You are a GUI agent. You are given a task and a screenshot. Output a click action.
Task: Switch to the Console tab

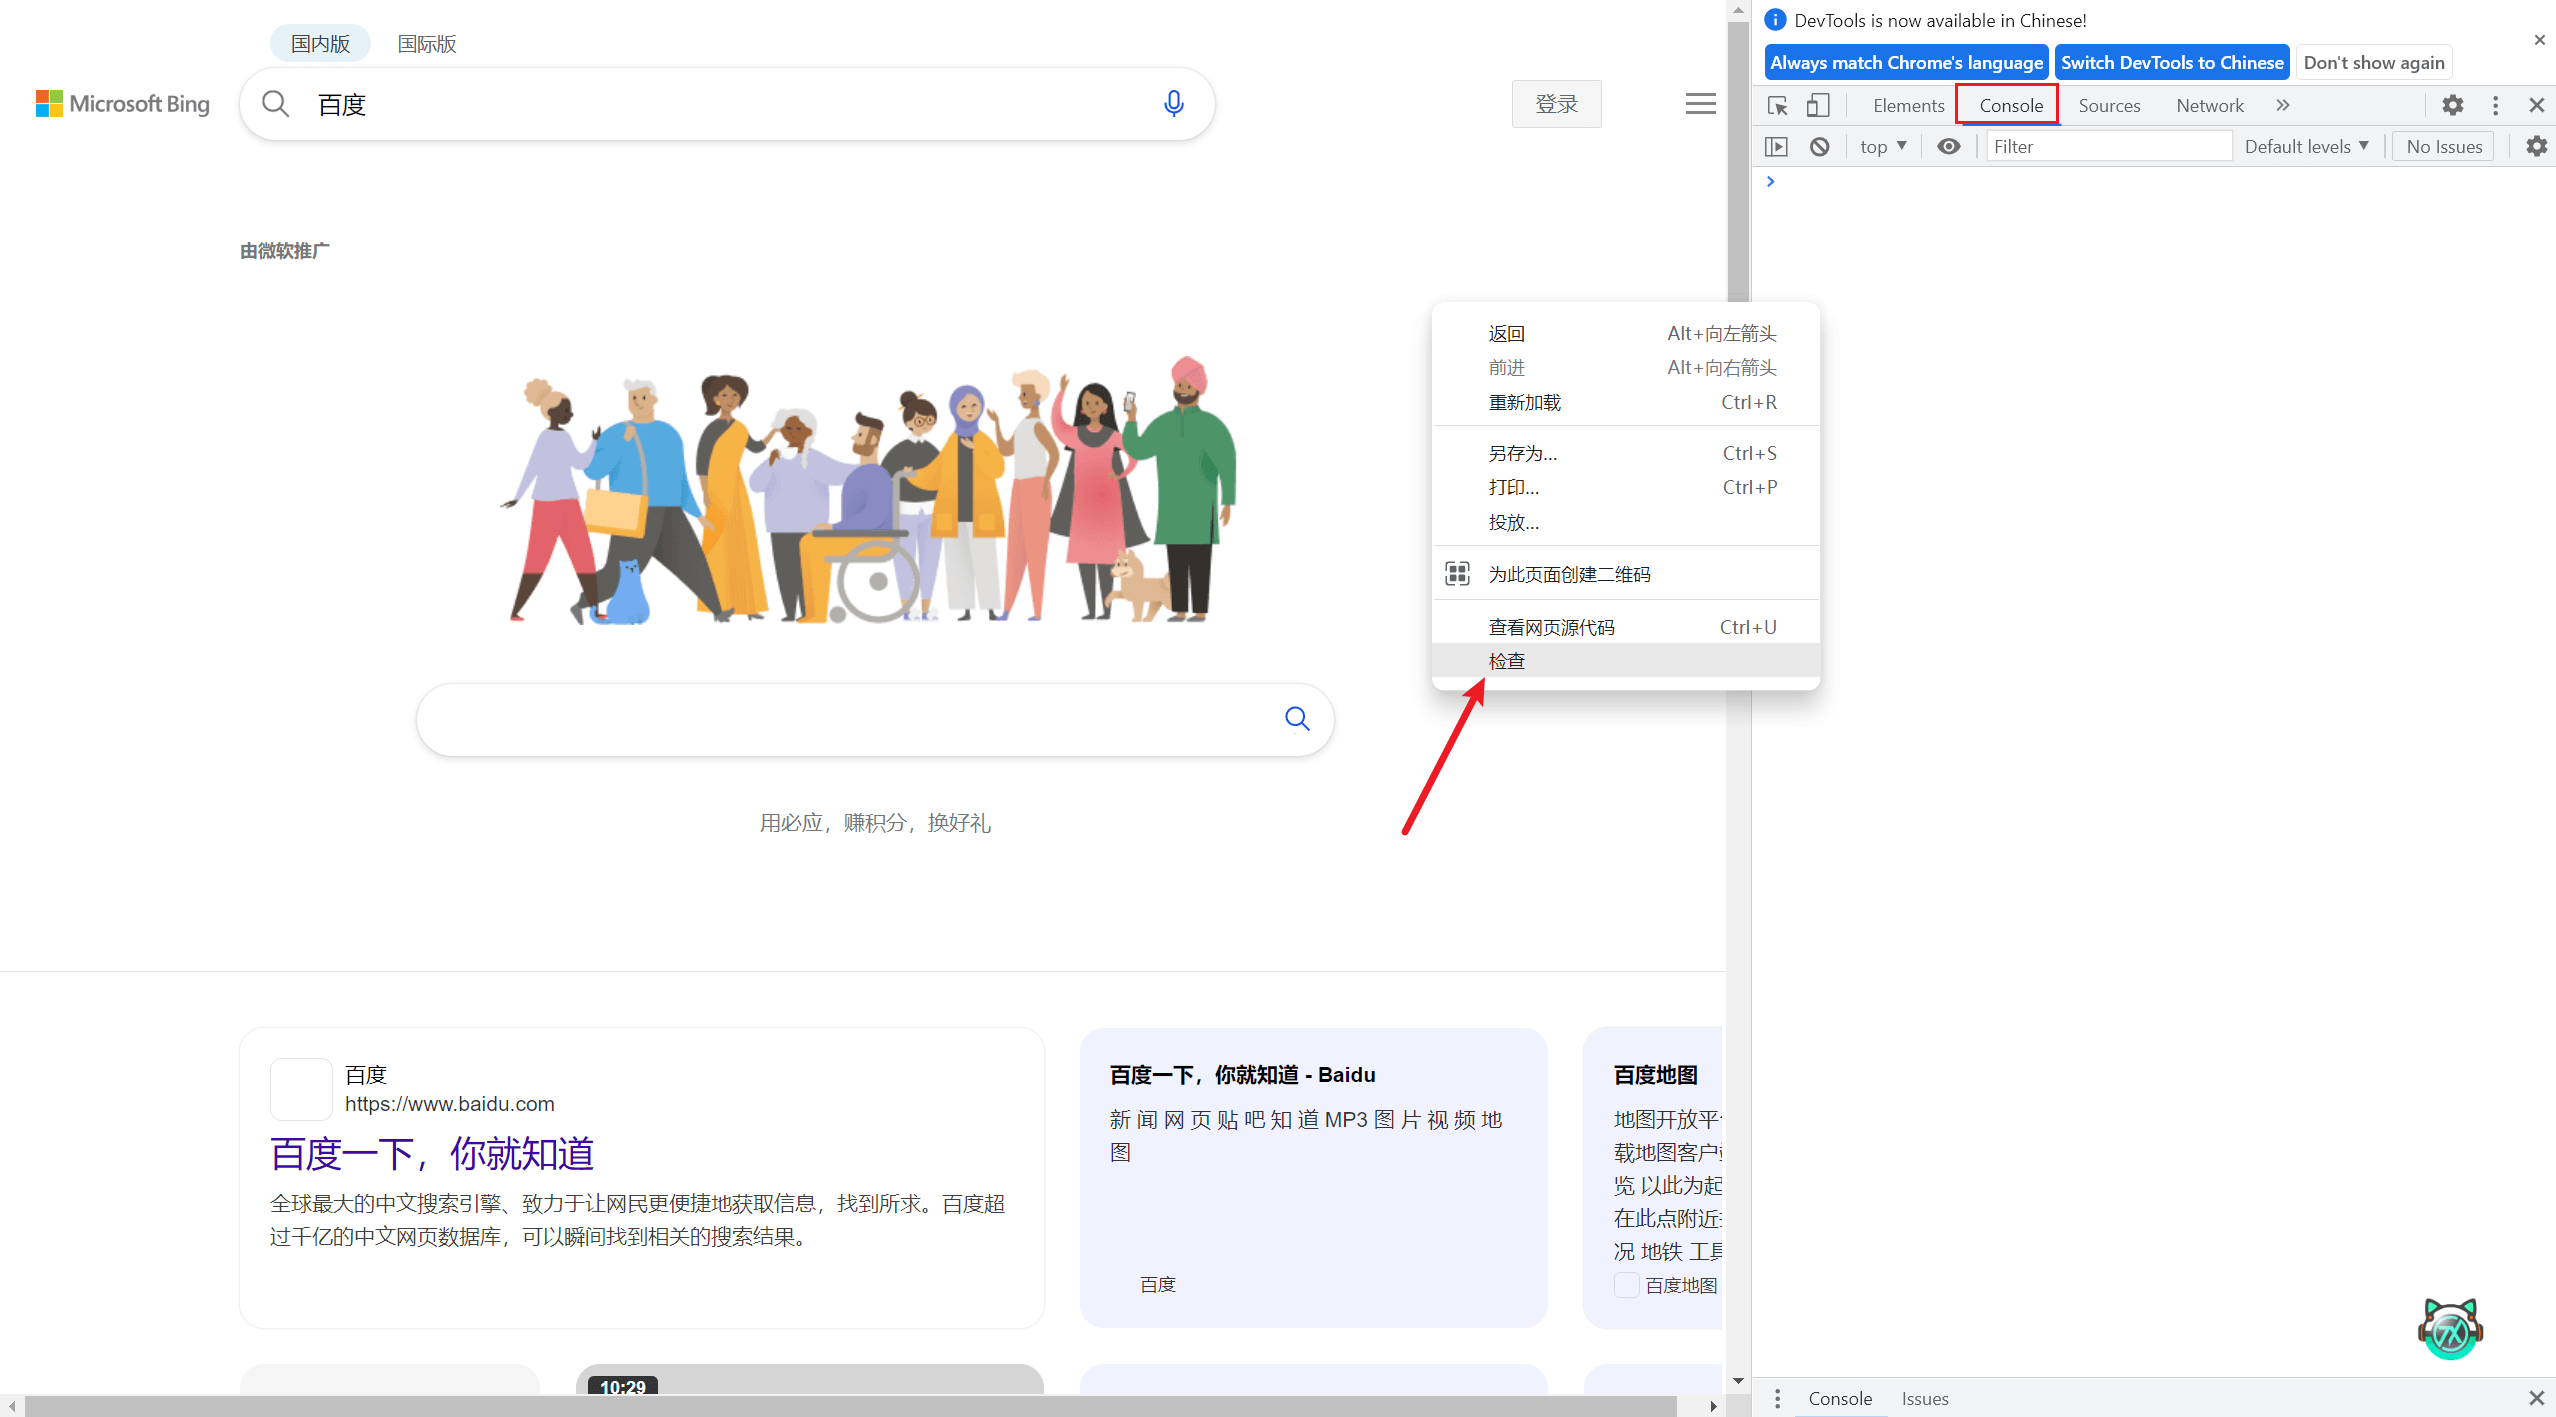click(2011, 105)
